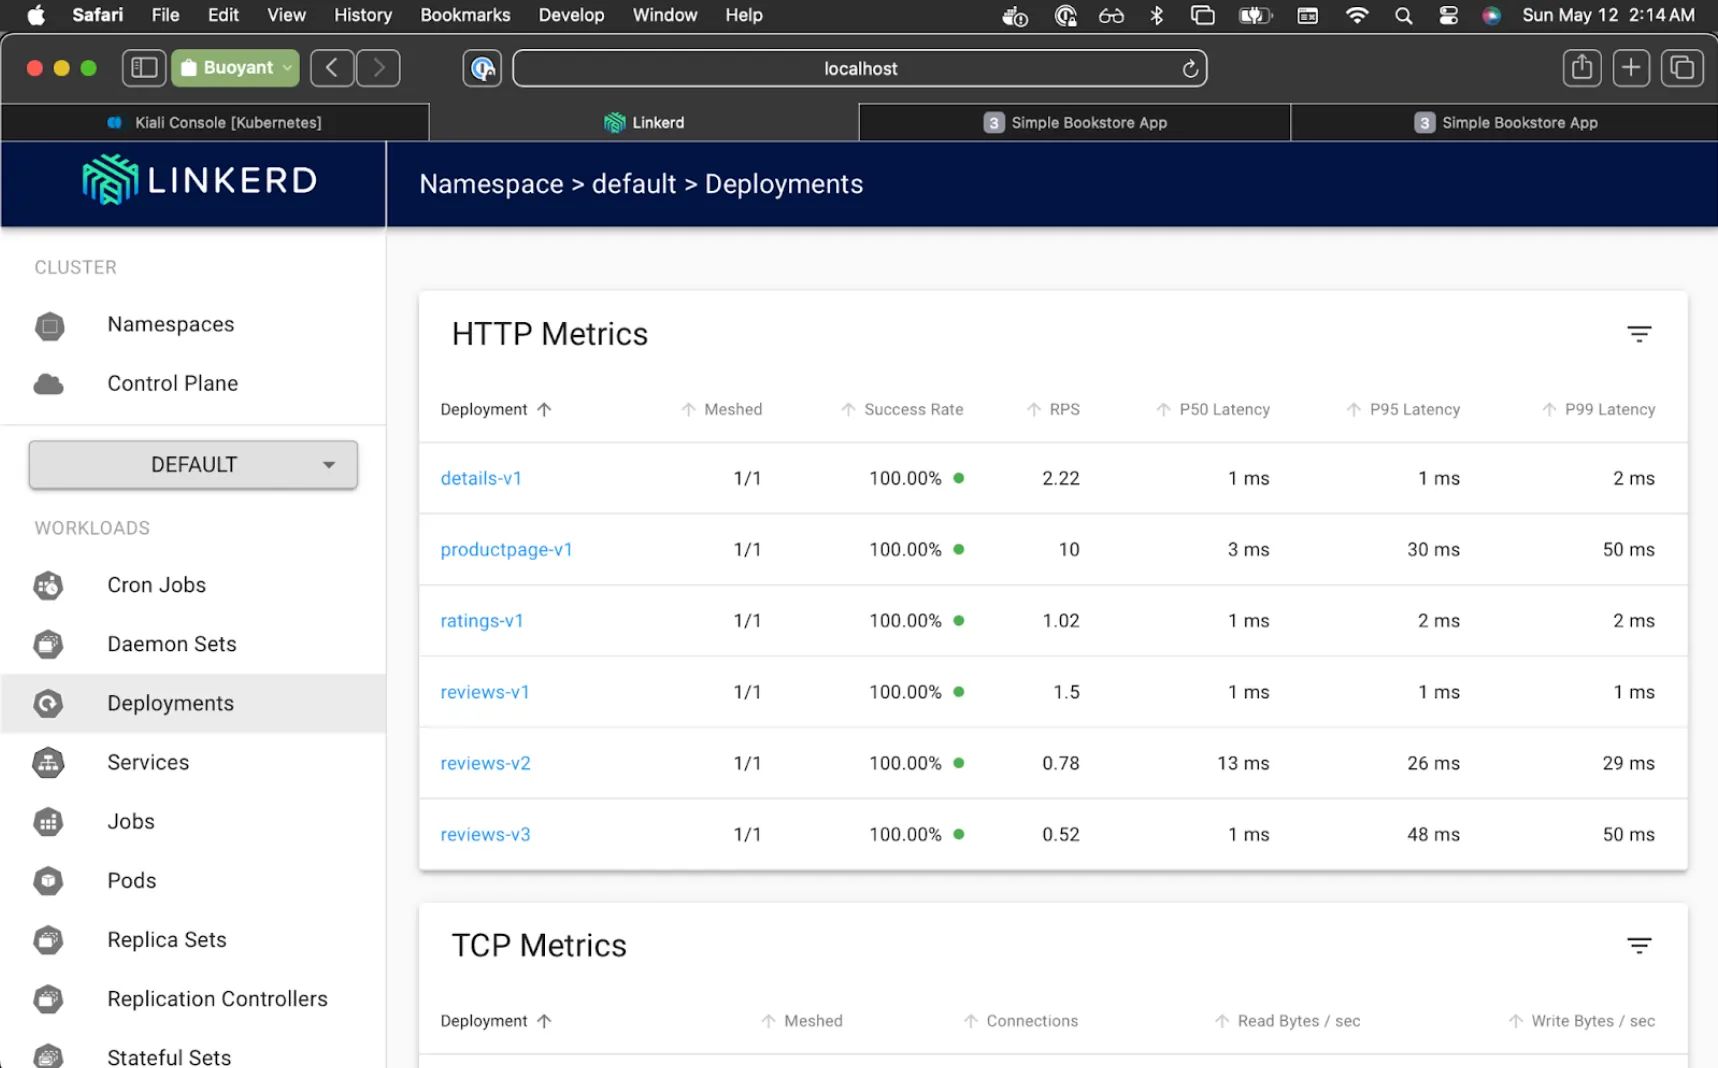Open the TCP Metrics filter icon

(x=1639, y=946)
